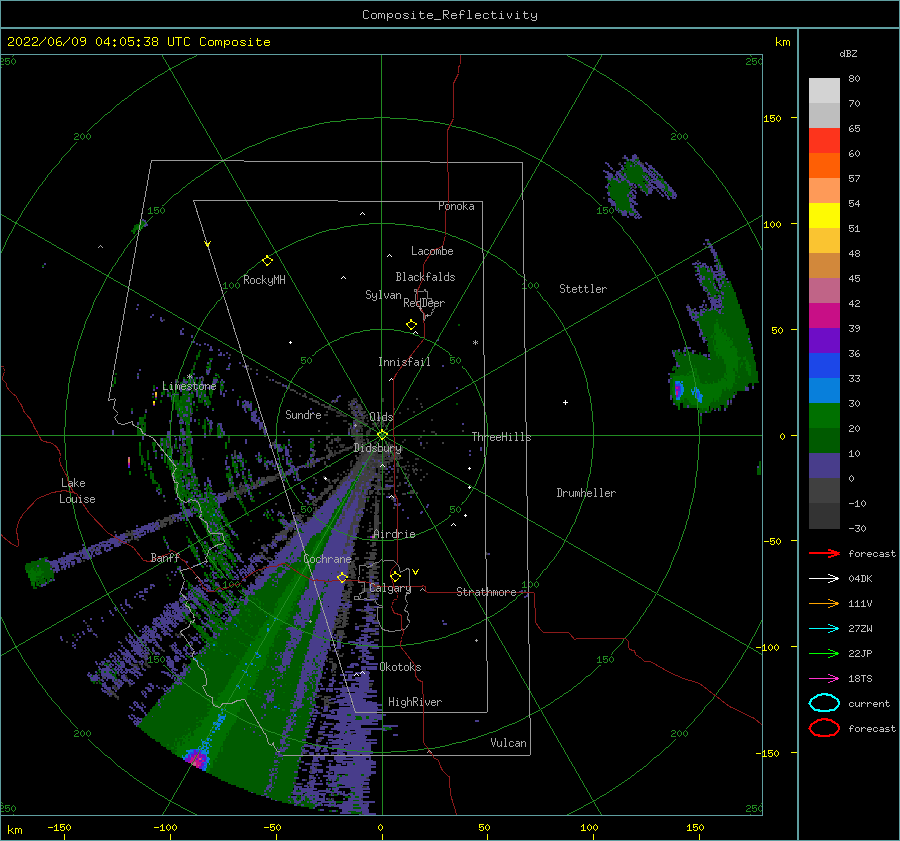Select the 51 dBZ yellow color swatch
The height and width of the screenshot is (841, 900).
point(824,215)
